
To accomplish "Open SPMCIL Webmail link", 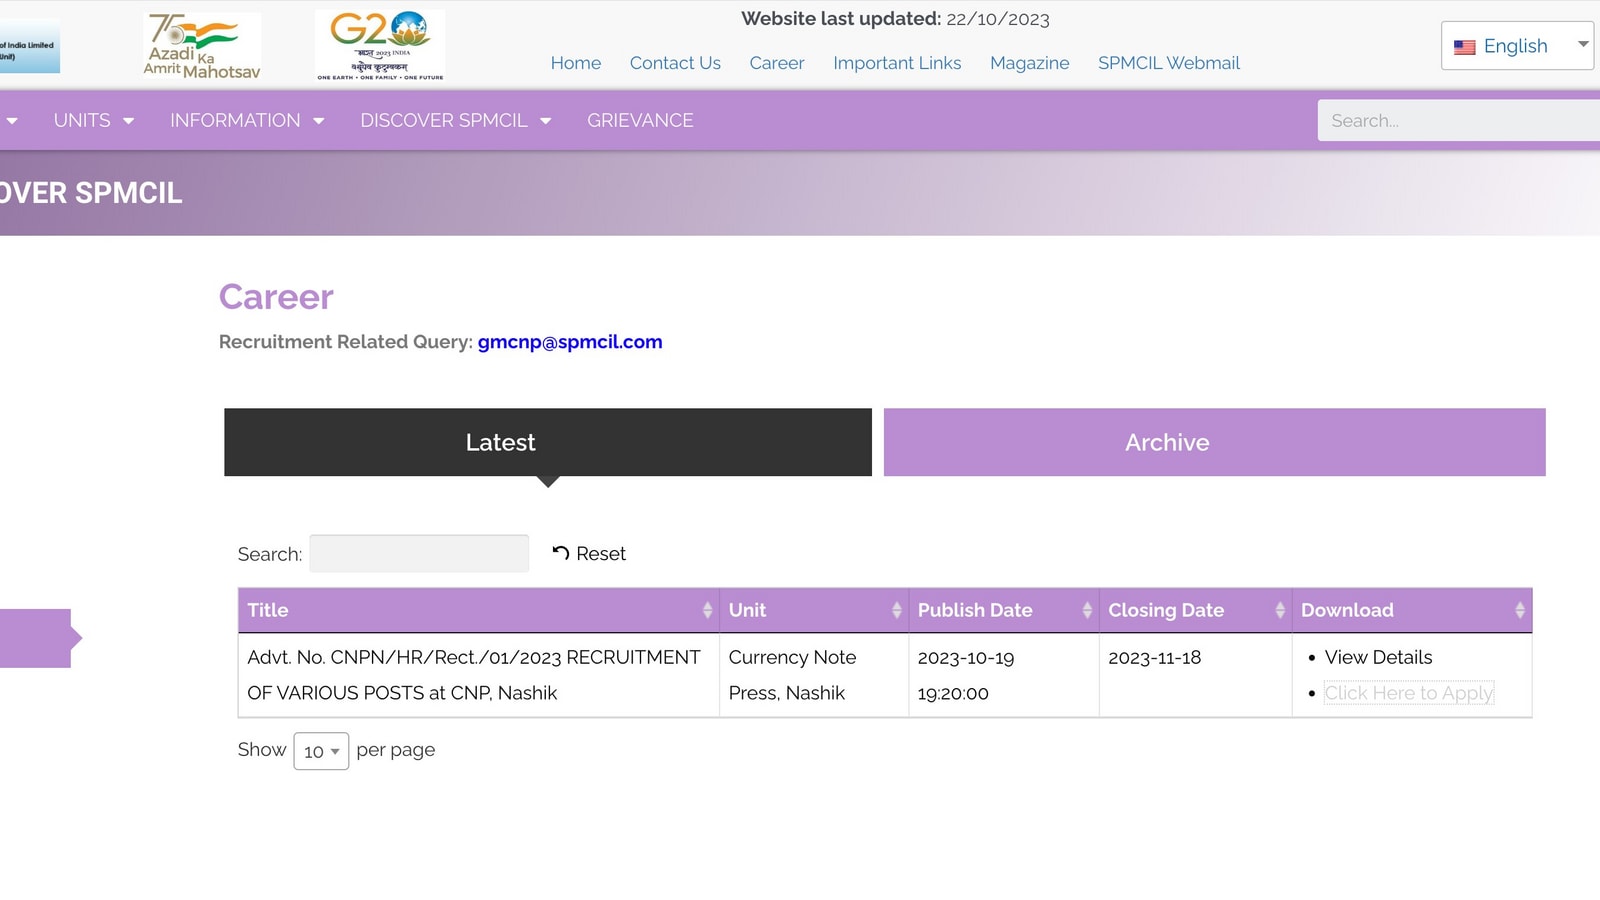I will pyautogui.click(x=1169, y=63).
